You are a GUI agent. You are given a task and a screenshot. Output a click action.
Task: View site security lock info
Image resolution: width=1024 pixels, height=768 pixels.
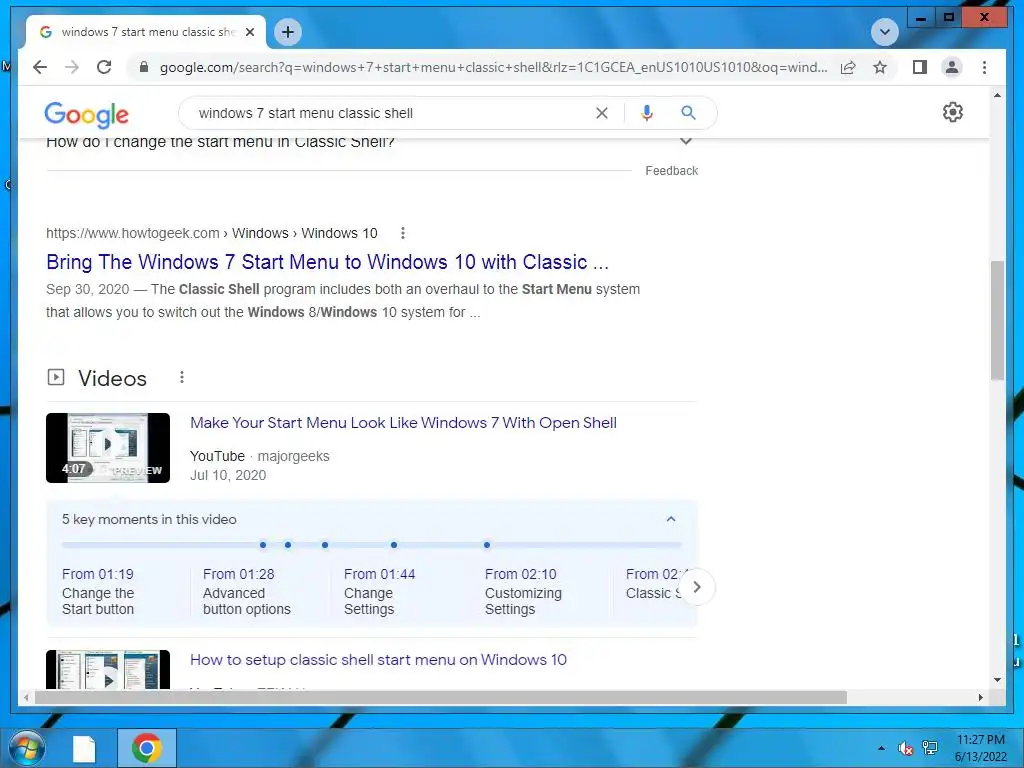[144, 67]
